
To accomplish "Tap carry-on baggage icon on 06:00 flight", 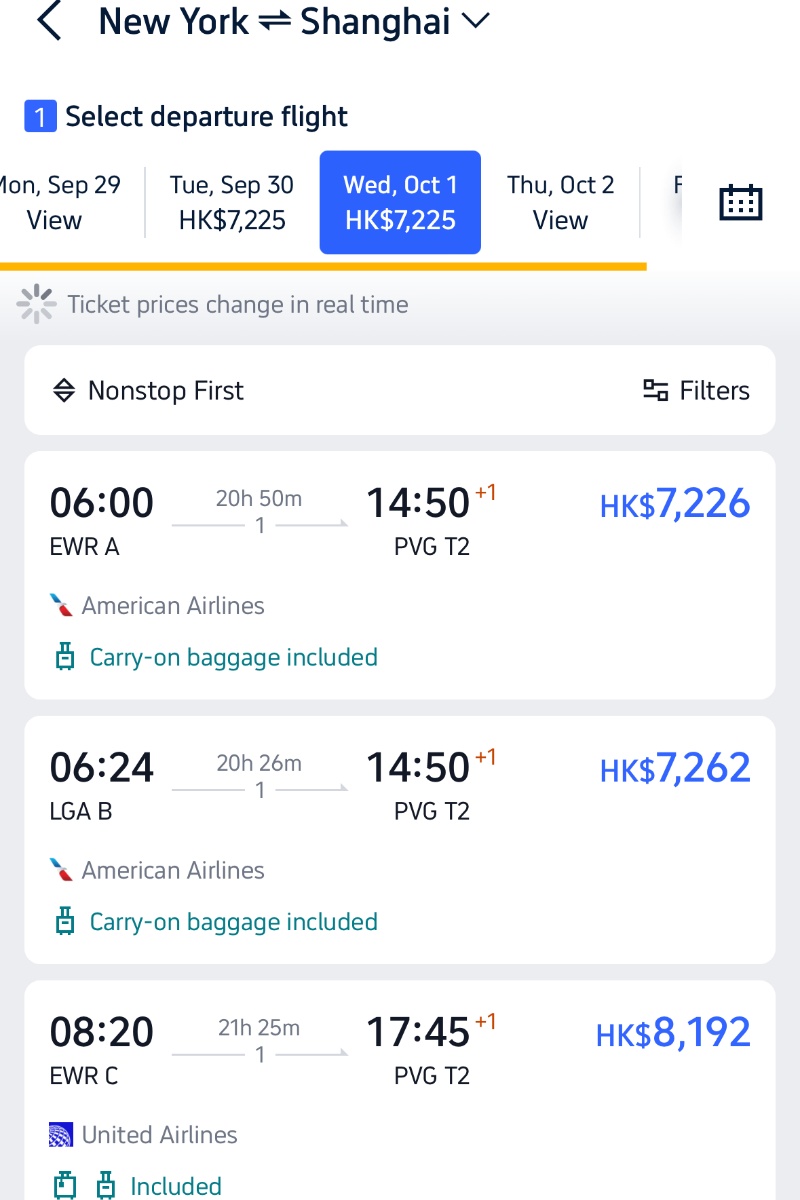I will [x=65, y=658].
